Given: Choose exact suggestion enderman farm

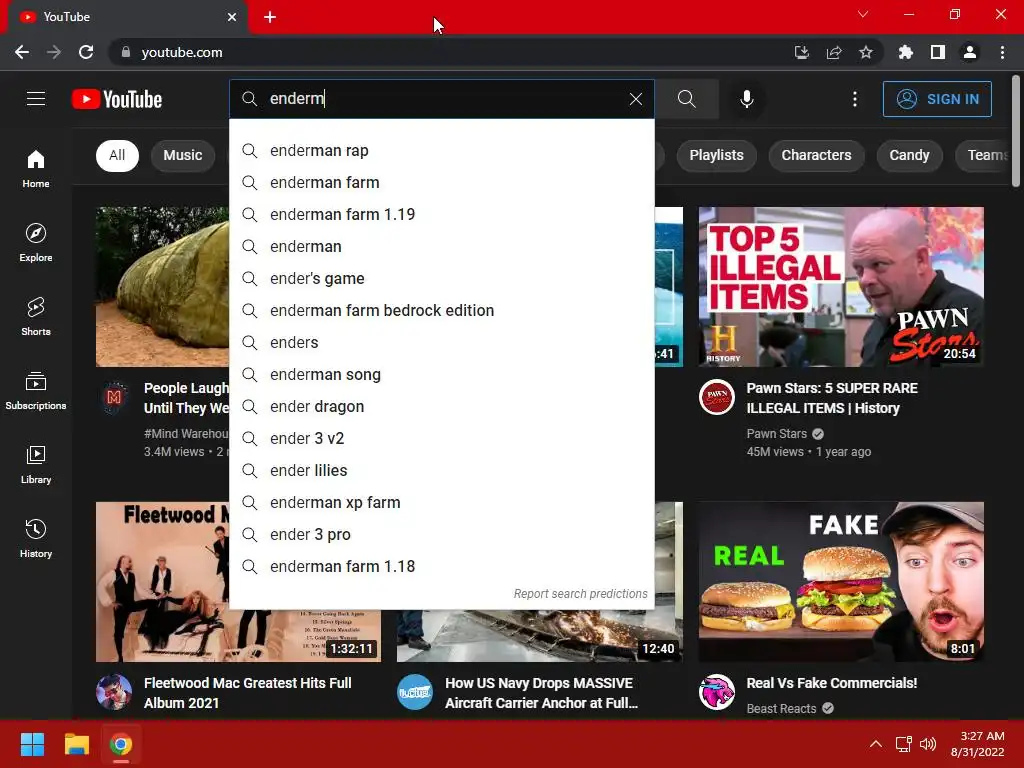Looking at the screenshot, I should [442, 183].
